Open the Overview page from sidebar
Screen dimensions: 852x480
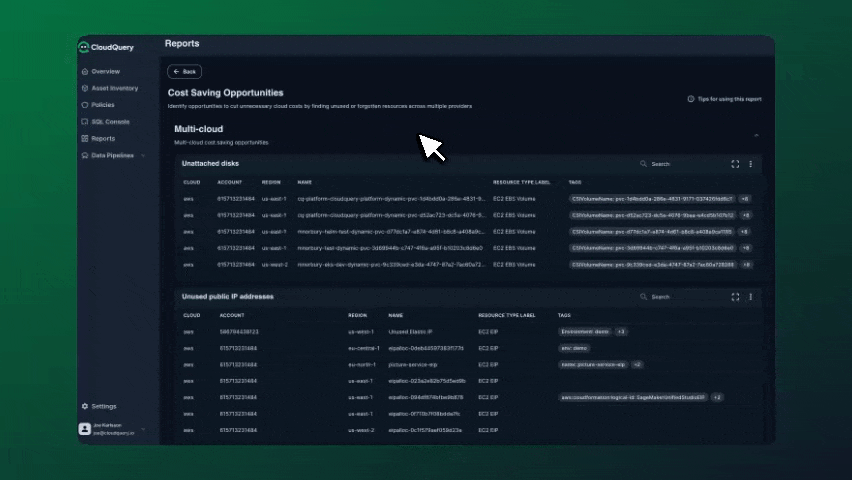click(x=105, y=72)
